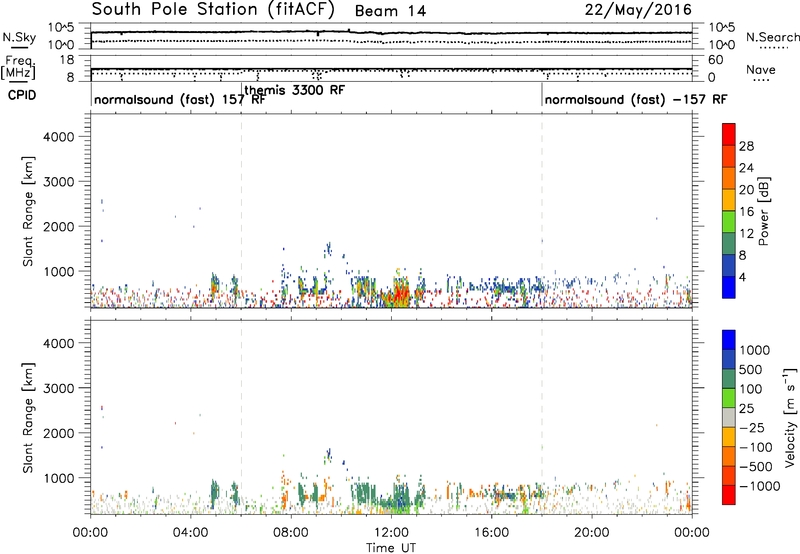
Task: Select the "Freq. [MHz]" axis label
Action: 19,67
